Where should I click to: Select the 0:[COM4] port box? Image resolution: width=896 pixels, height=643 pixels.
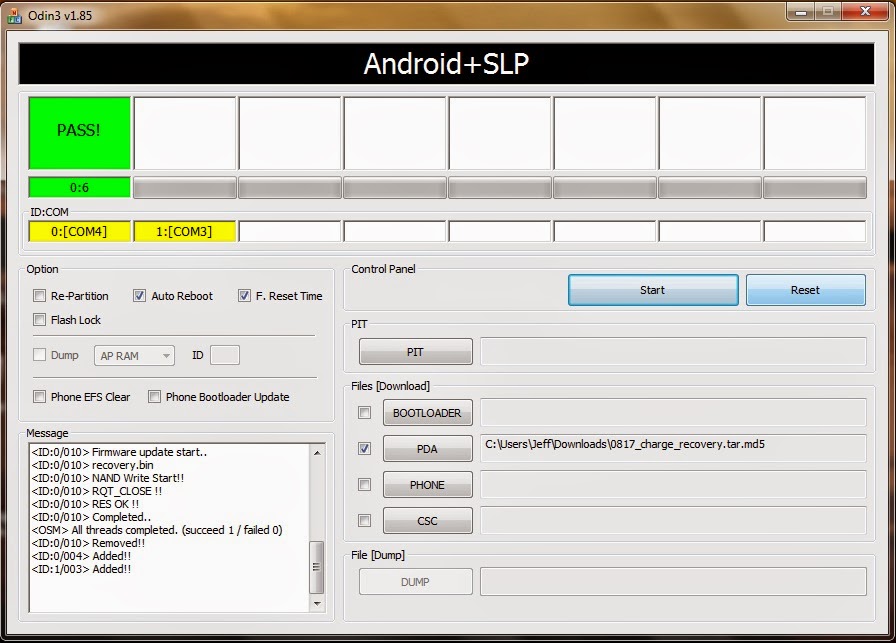tap(79, 231)
